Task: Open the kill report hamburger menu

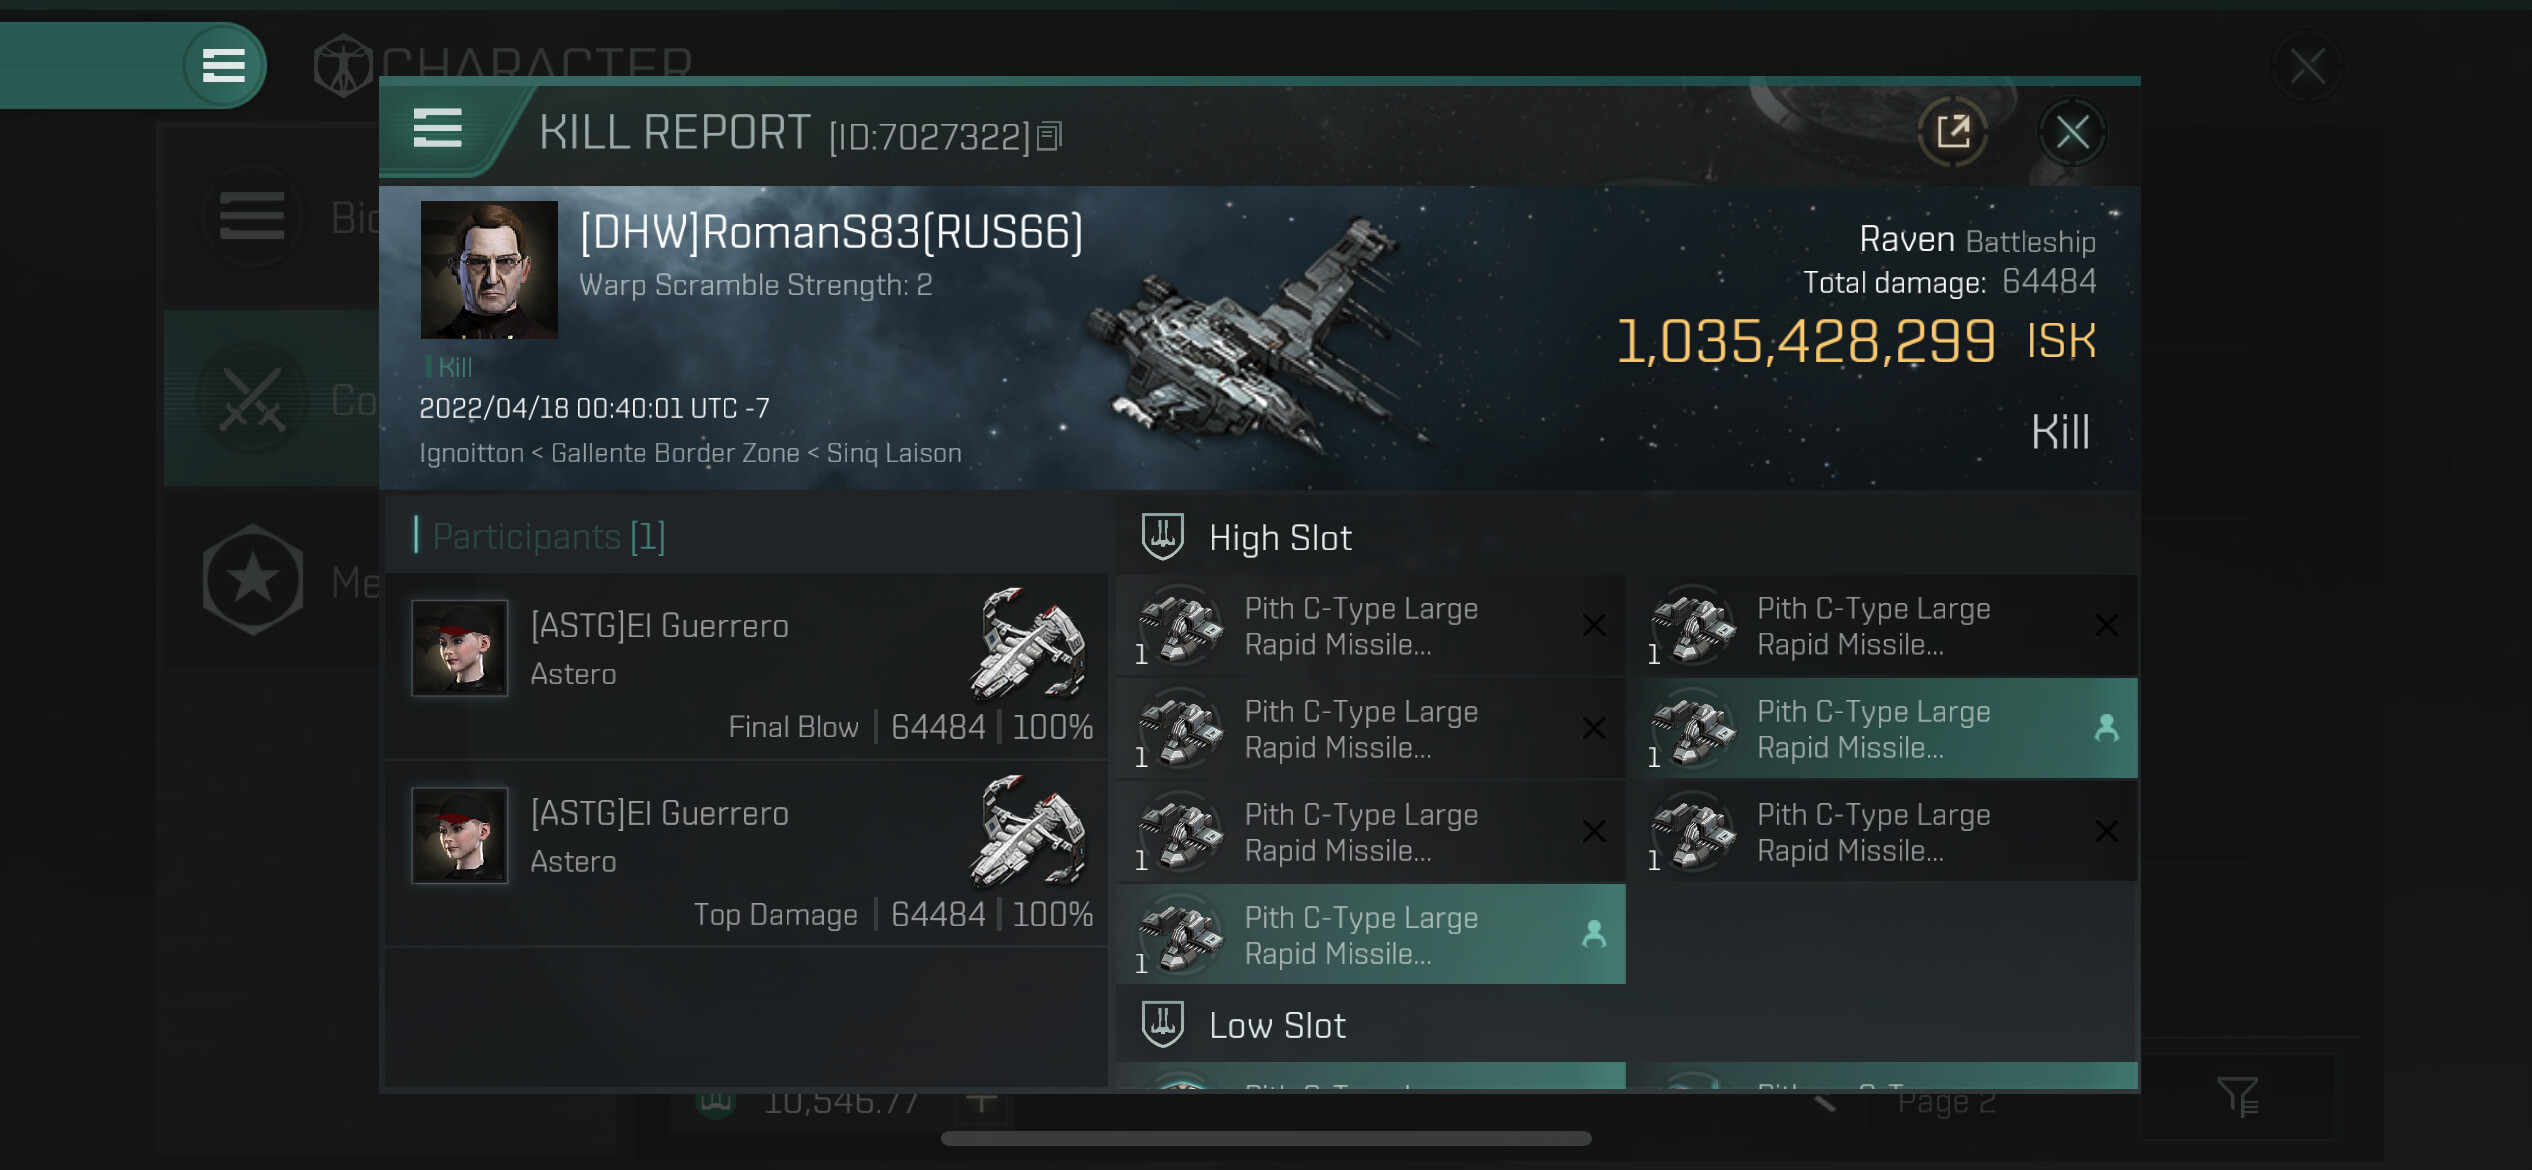Action: point(437,129)
